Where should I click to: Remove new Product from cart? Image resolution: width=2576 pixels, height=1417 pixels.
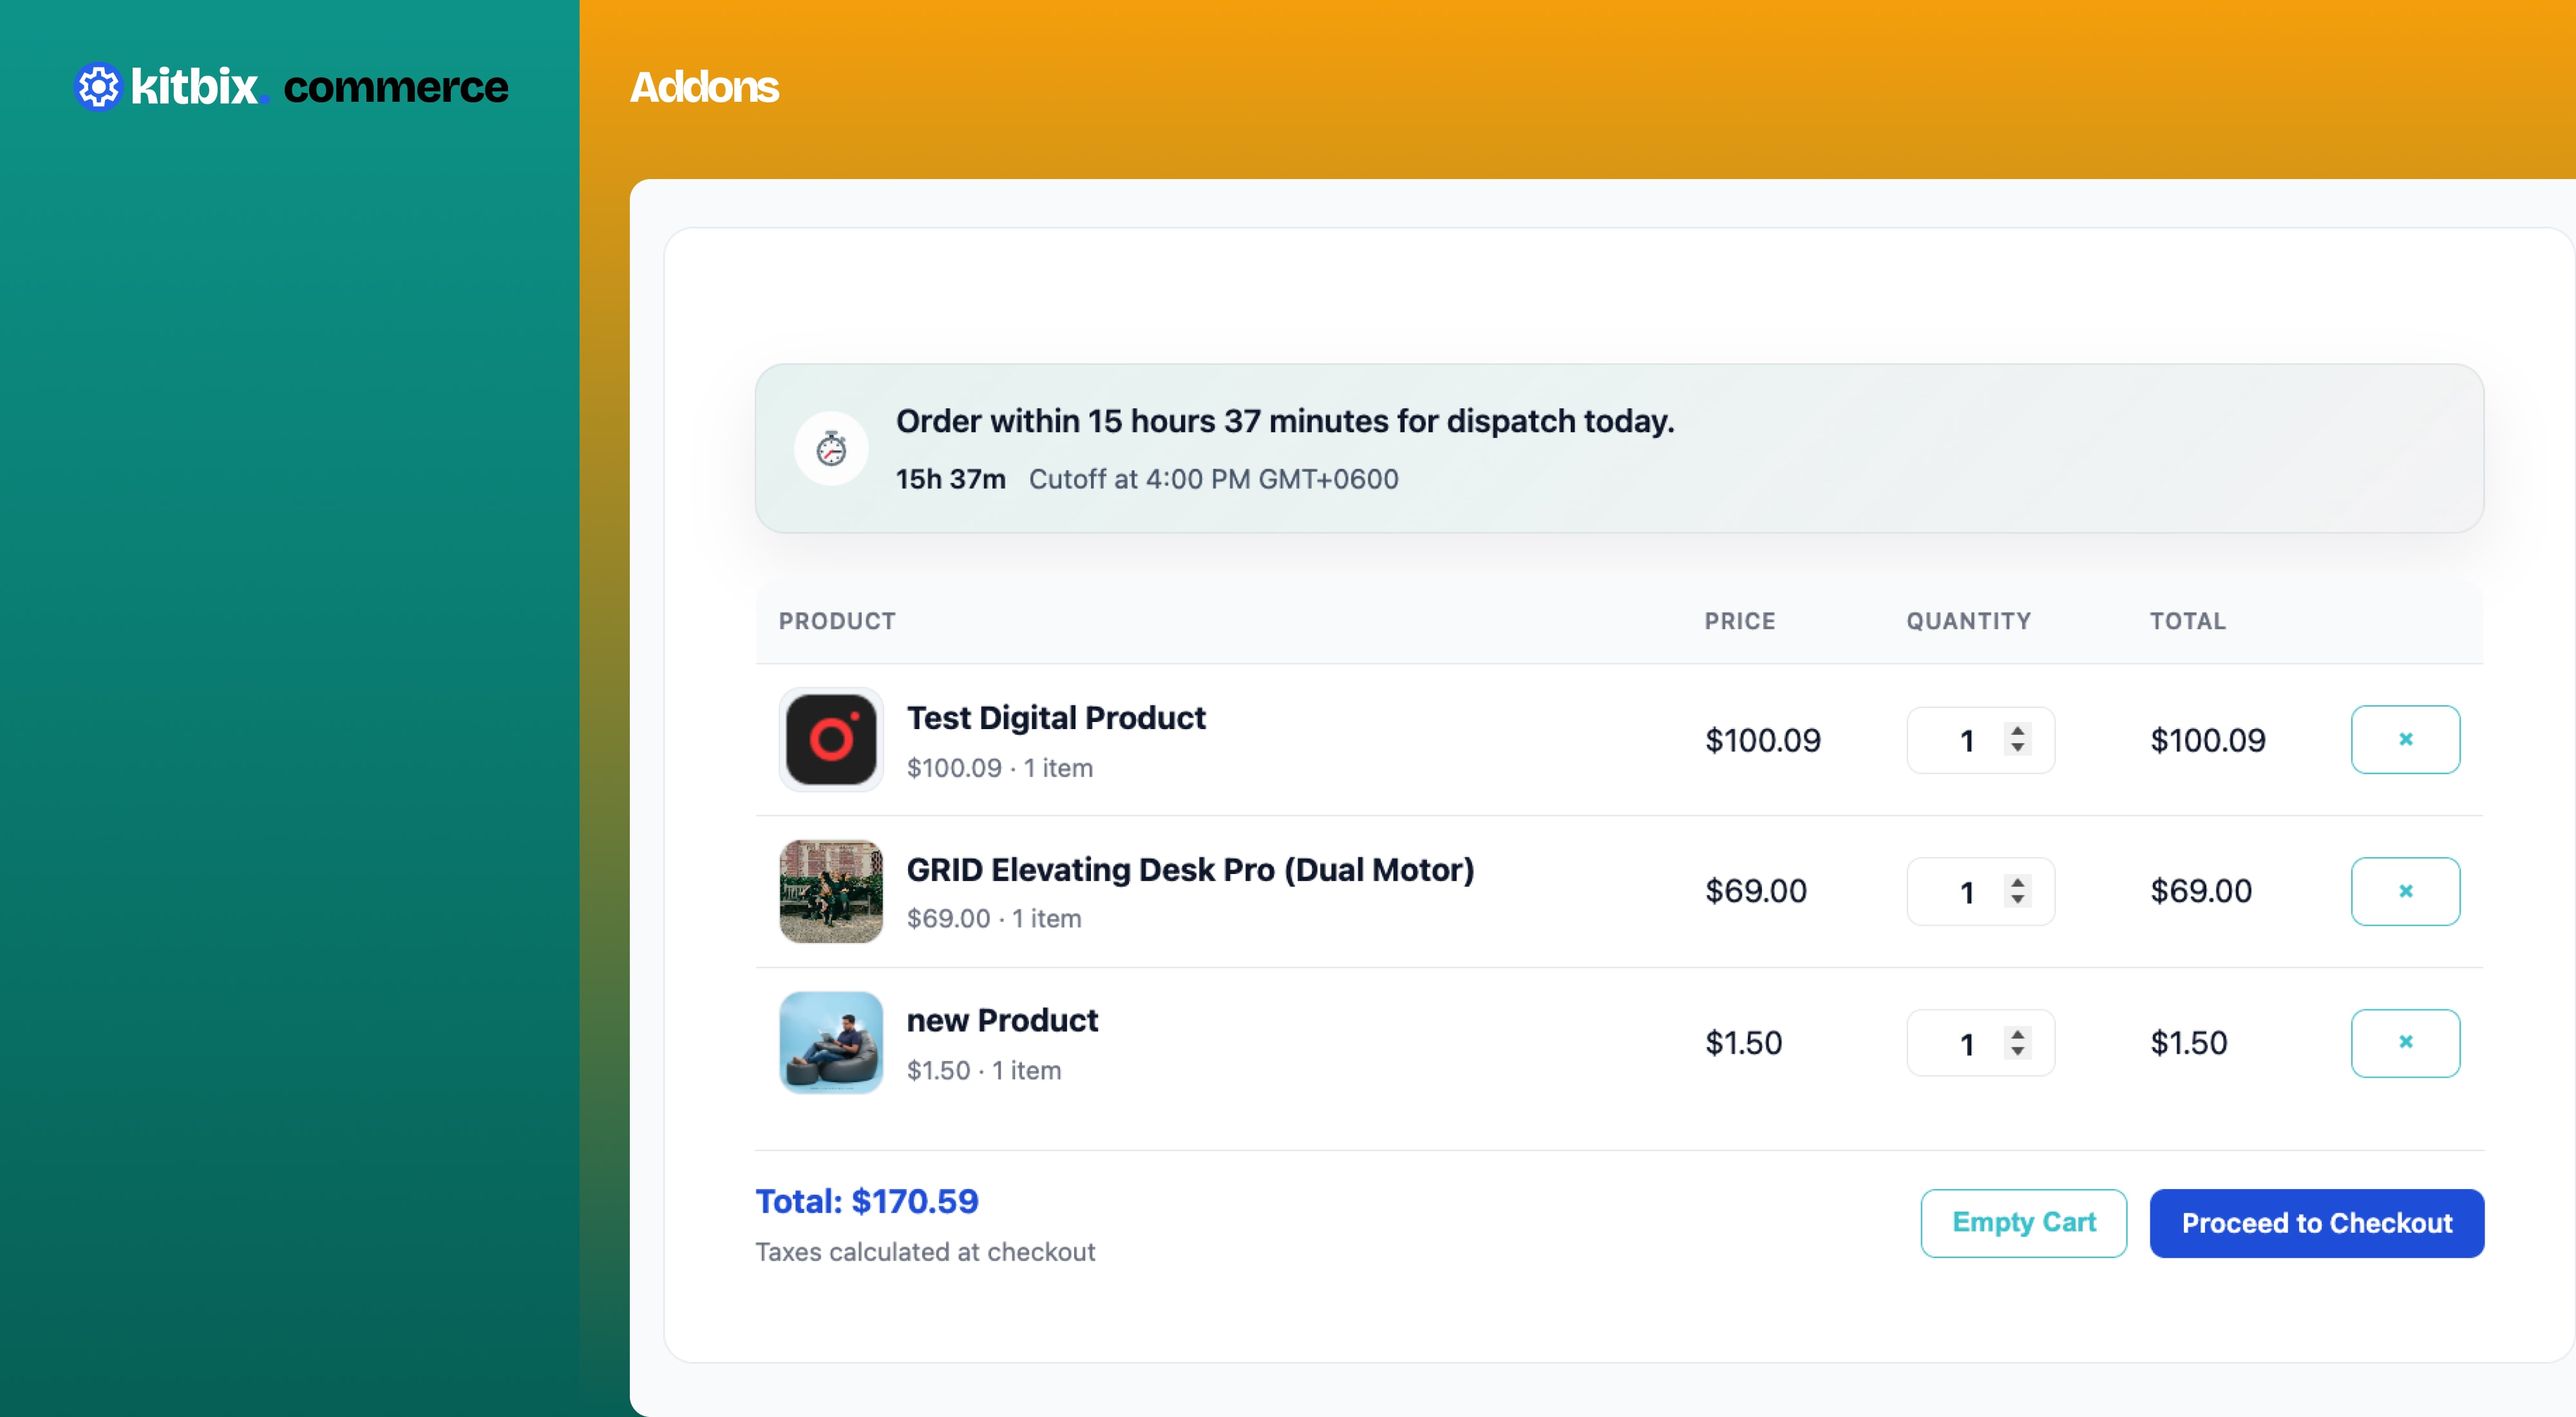coord(2405,1042)
